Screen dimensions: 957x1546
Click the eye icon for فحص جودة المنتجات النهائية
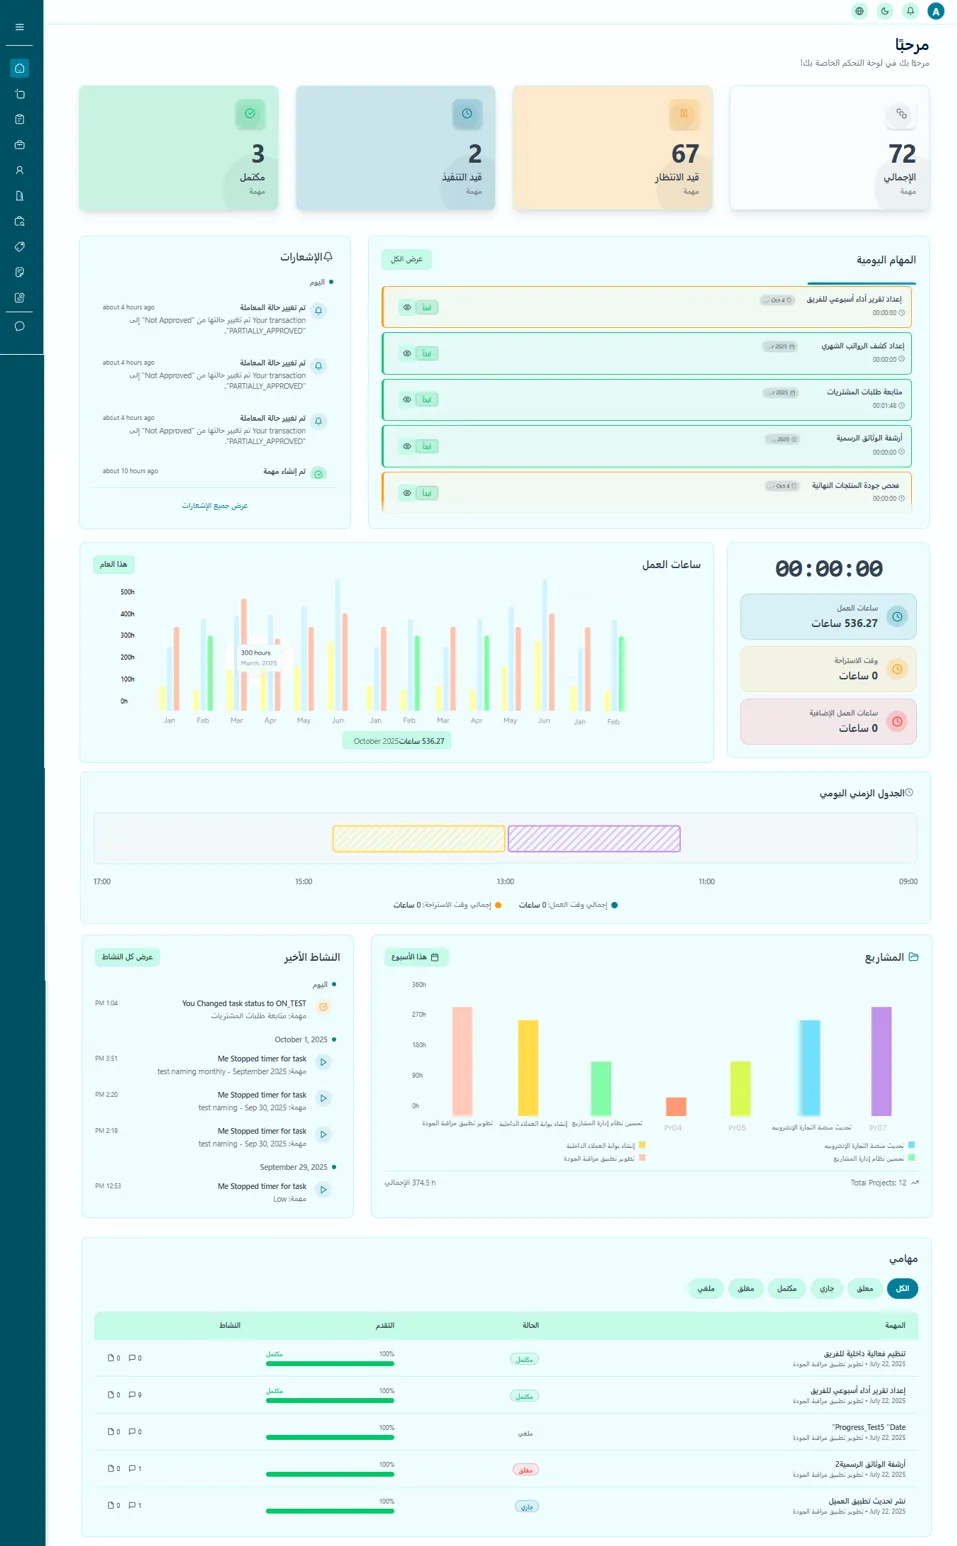407,493
